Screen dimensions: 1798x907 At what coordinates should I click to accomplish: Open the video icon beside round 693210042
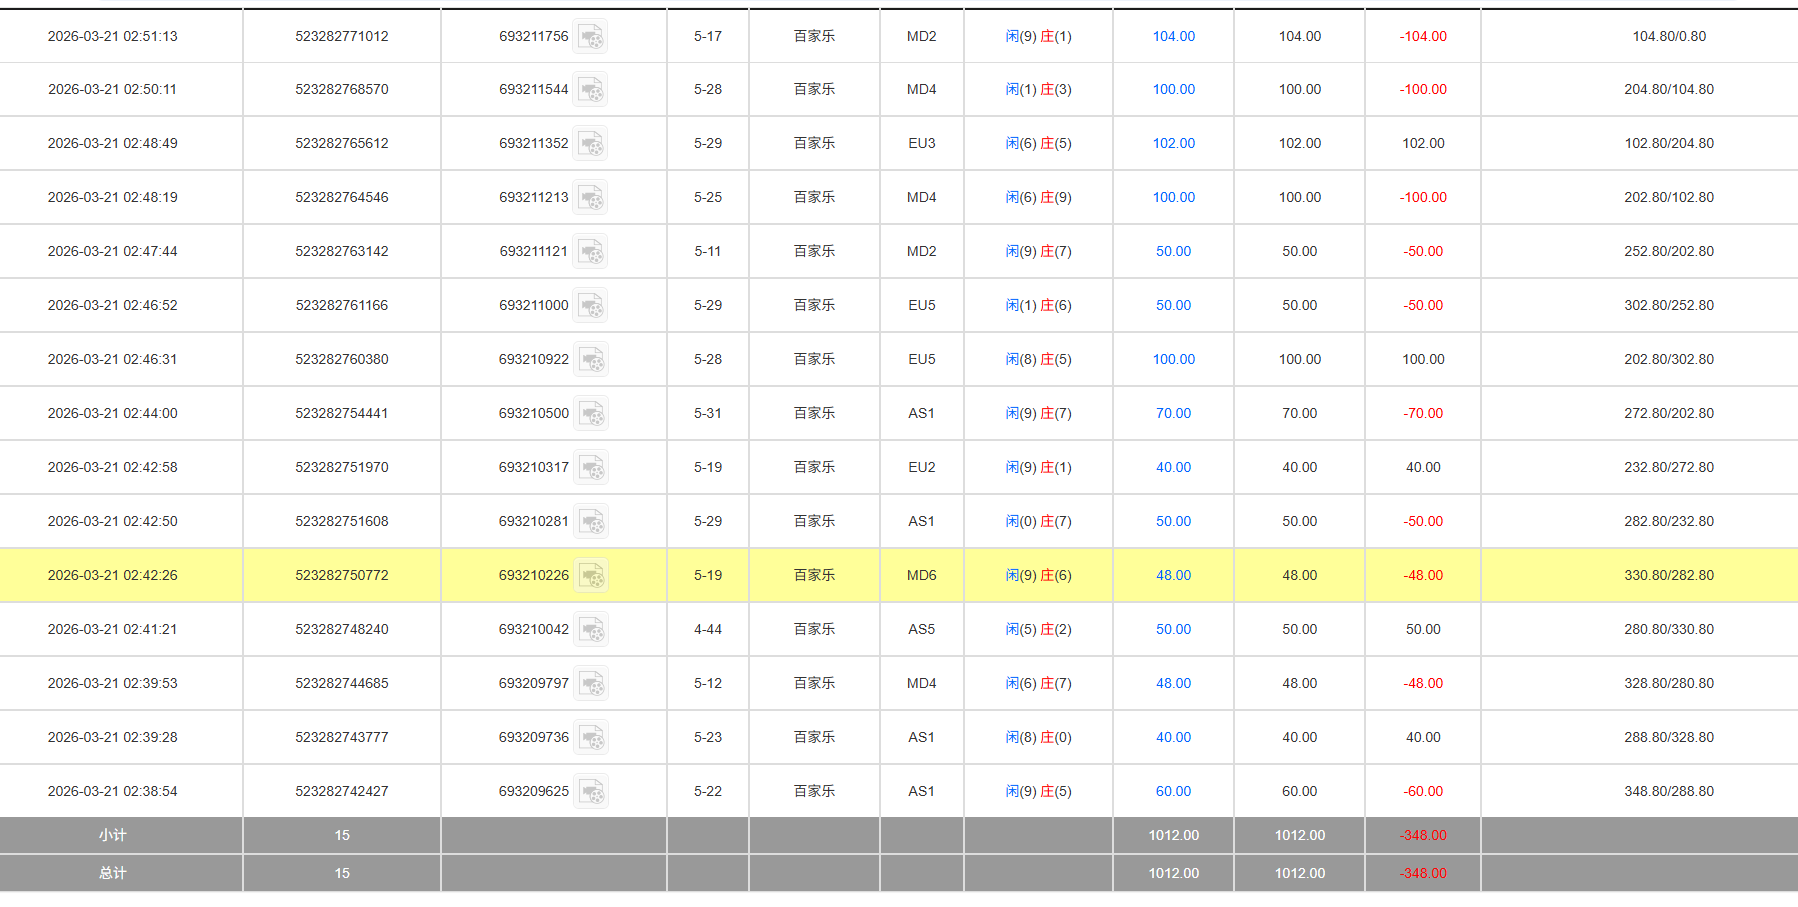tap(591, 630)
